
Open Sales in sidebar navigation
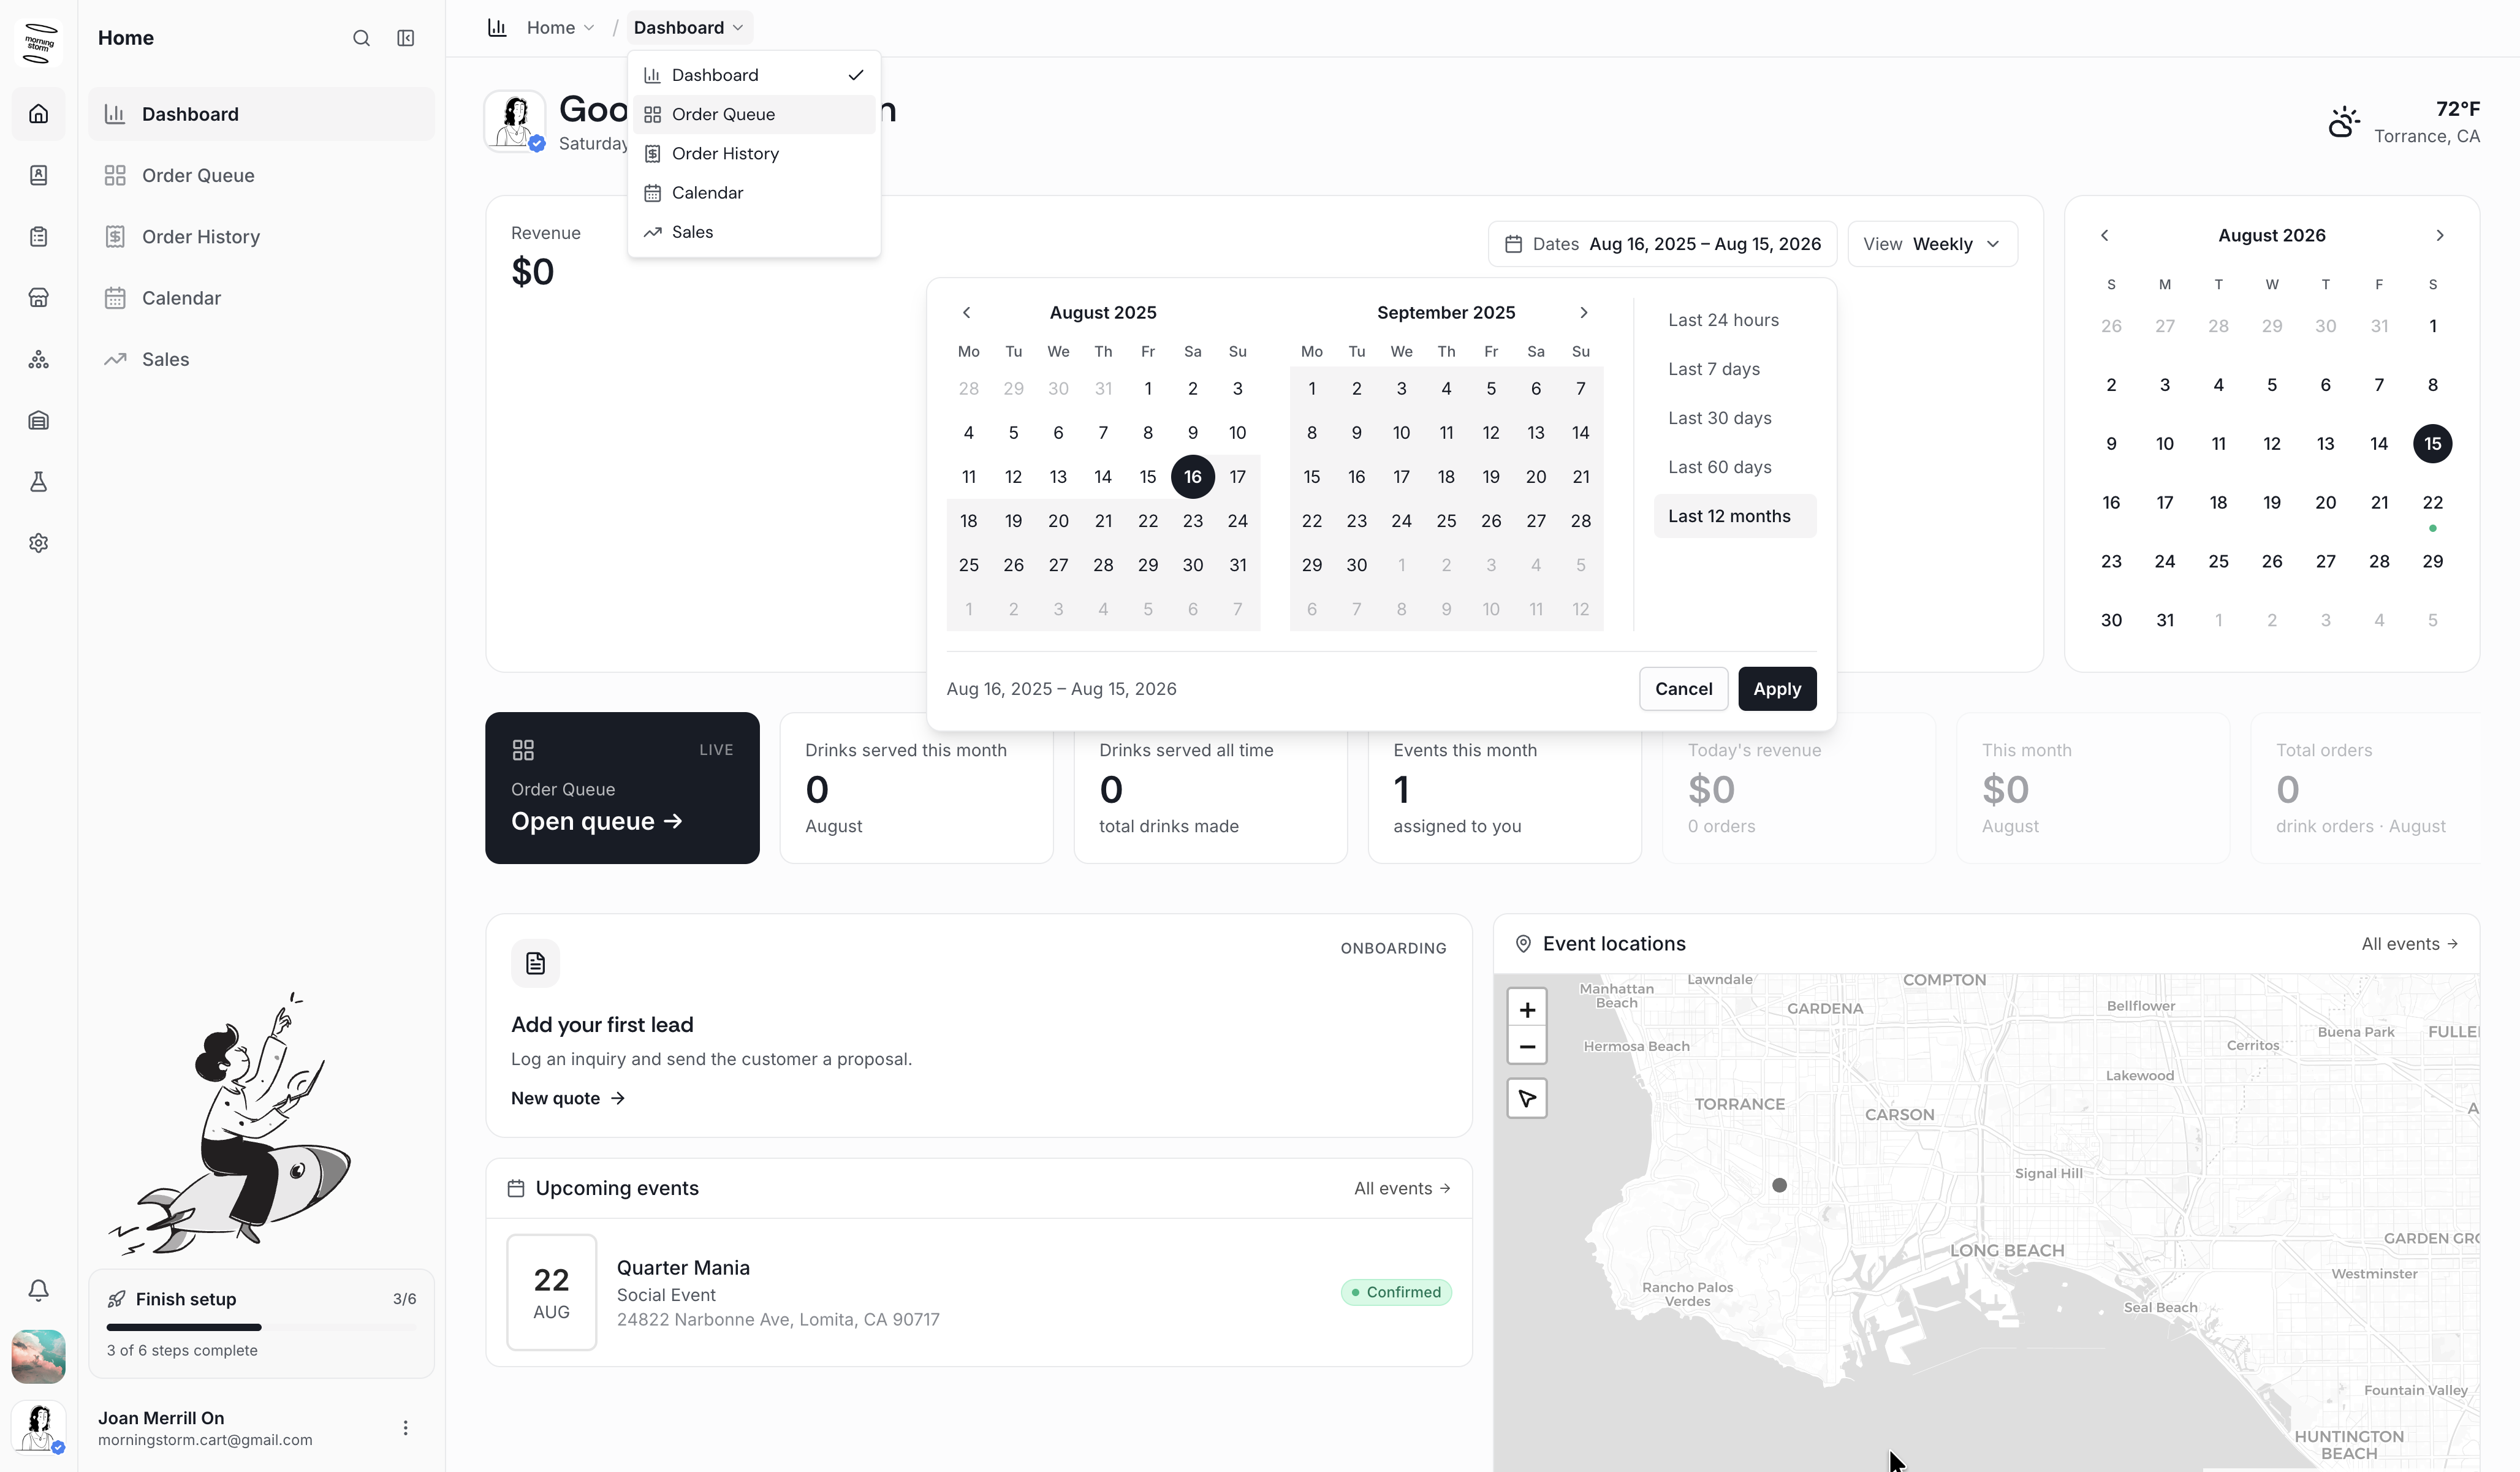pos(262,359)
